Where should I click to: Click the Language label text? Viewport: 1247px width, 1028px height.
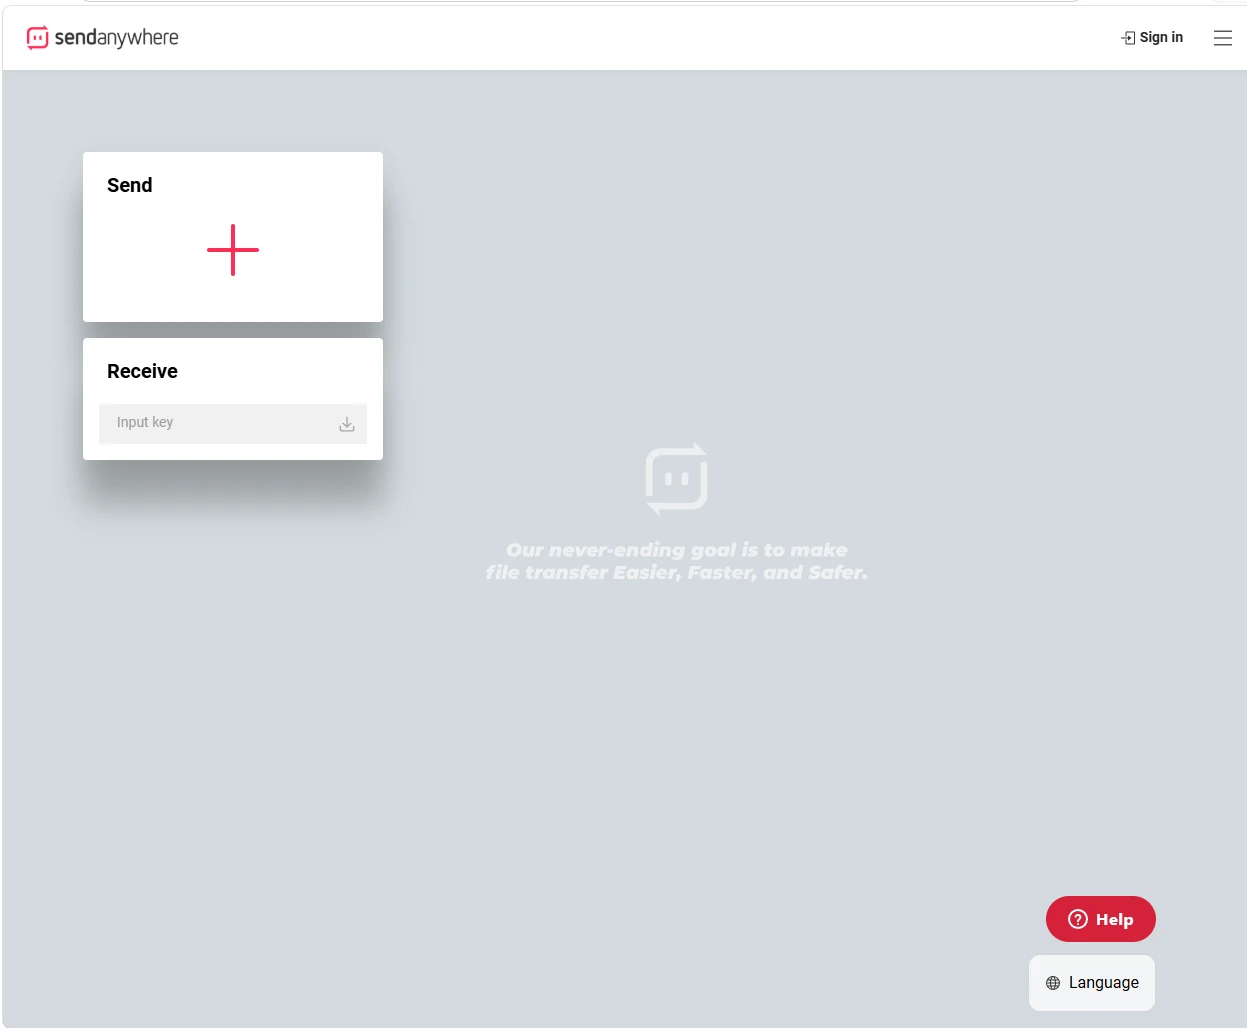coord(1104,982)
